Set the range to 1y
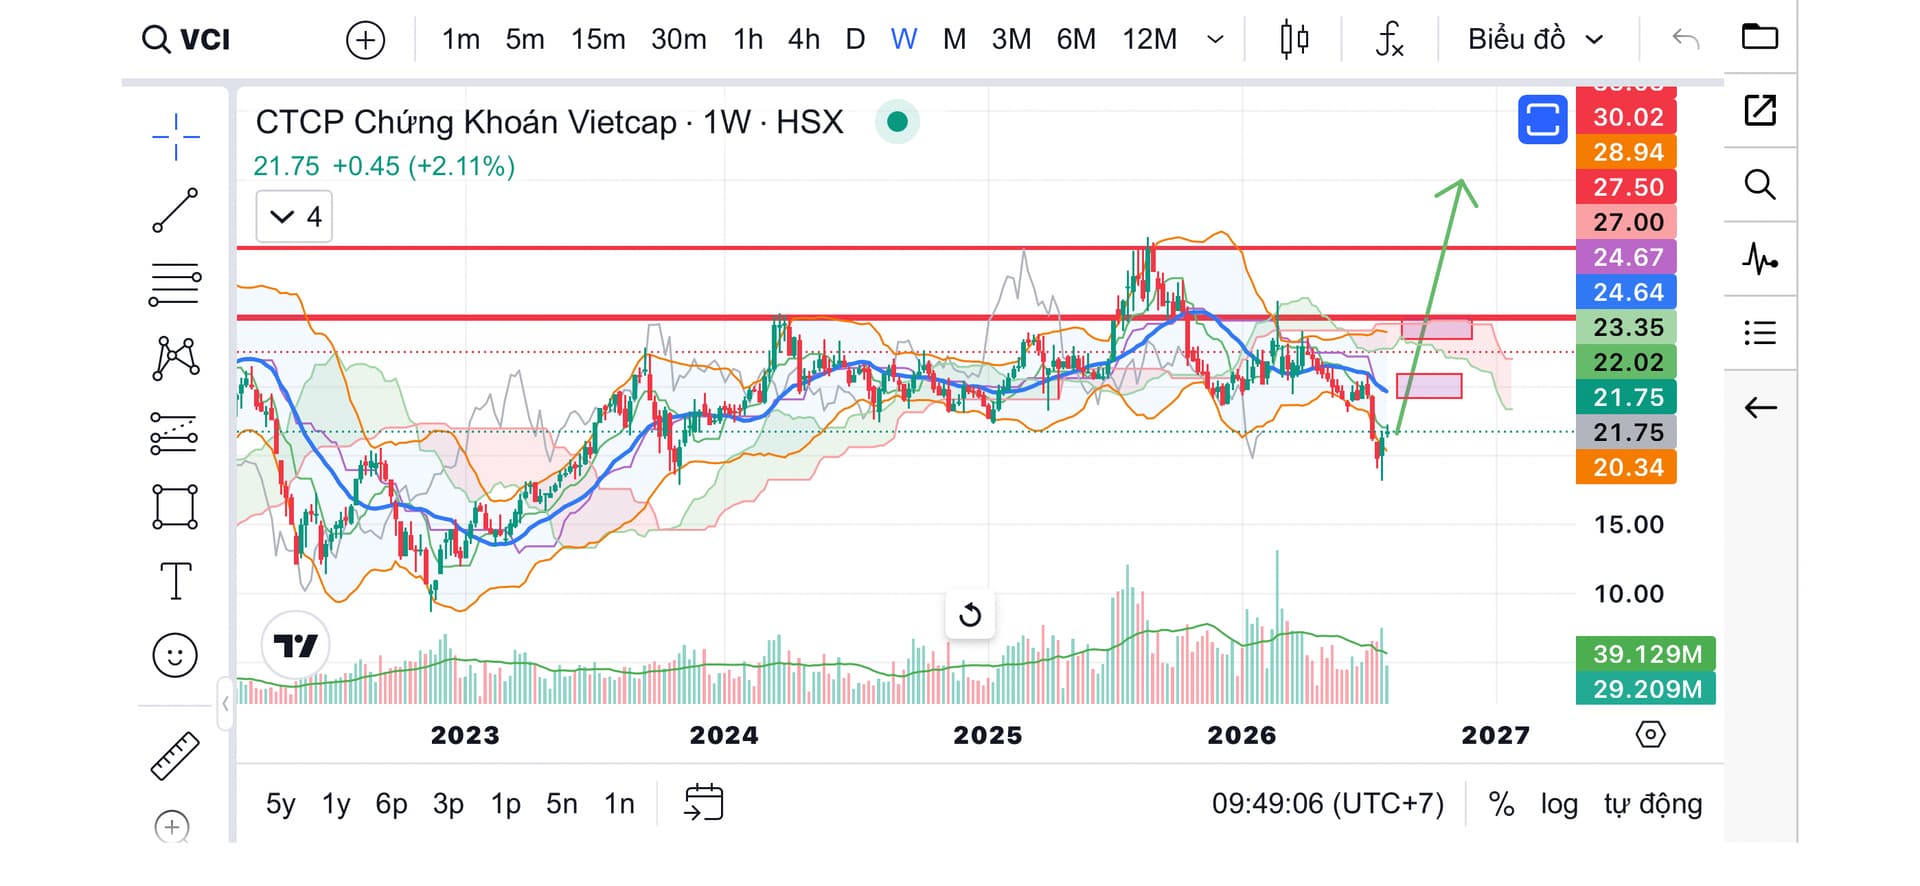Viewport: 1920px width, 886px height. 336,804
